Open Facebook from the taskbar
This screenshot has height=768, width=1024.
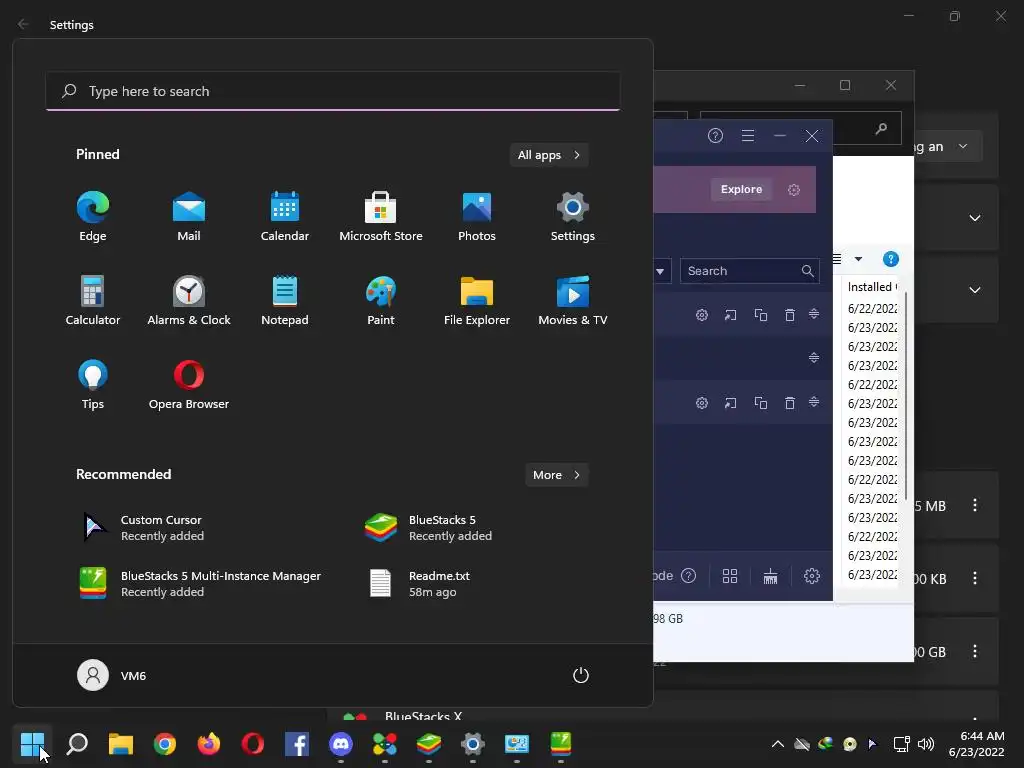[297, 744]
